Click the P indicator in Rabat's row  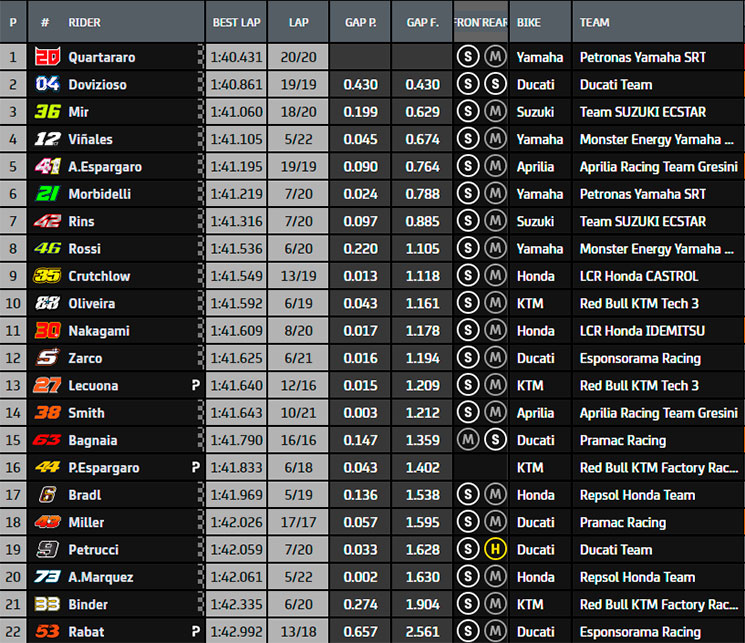196,631
